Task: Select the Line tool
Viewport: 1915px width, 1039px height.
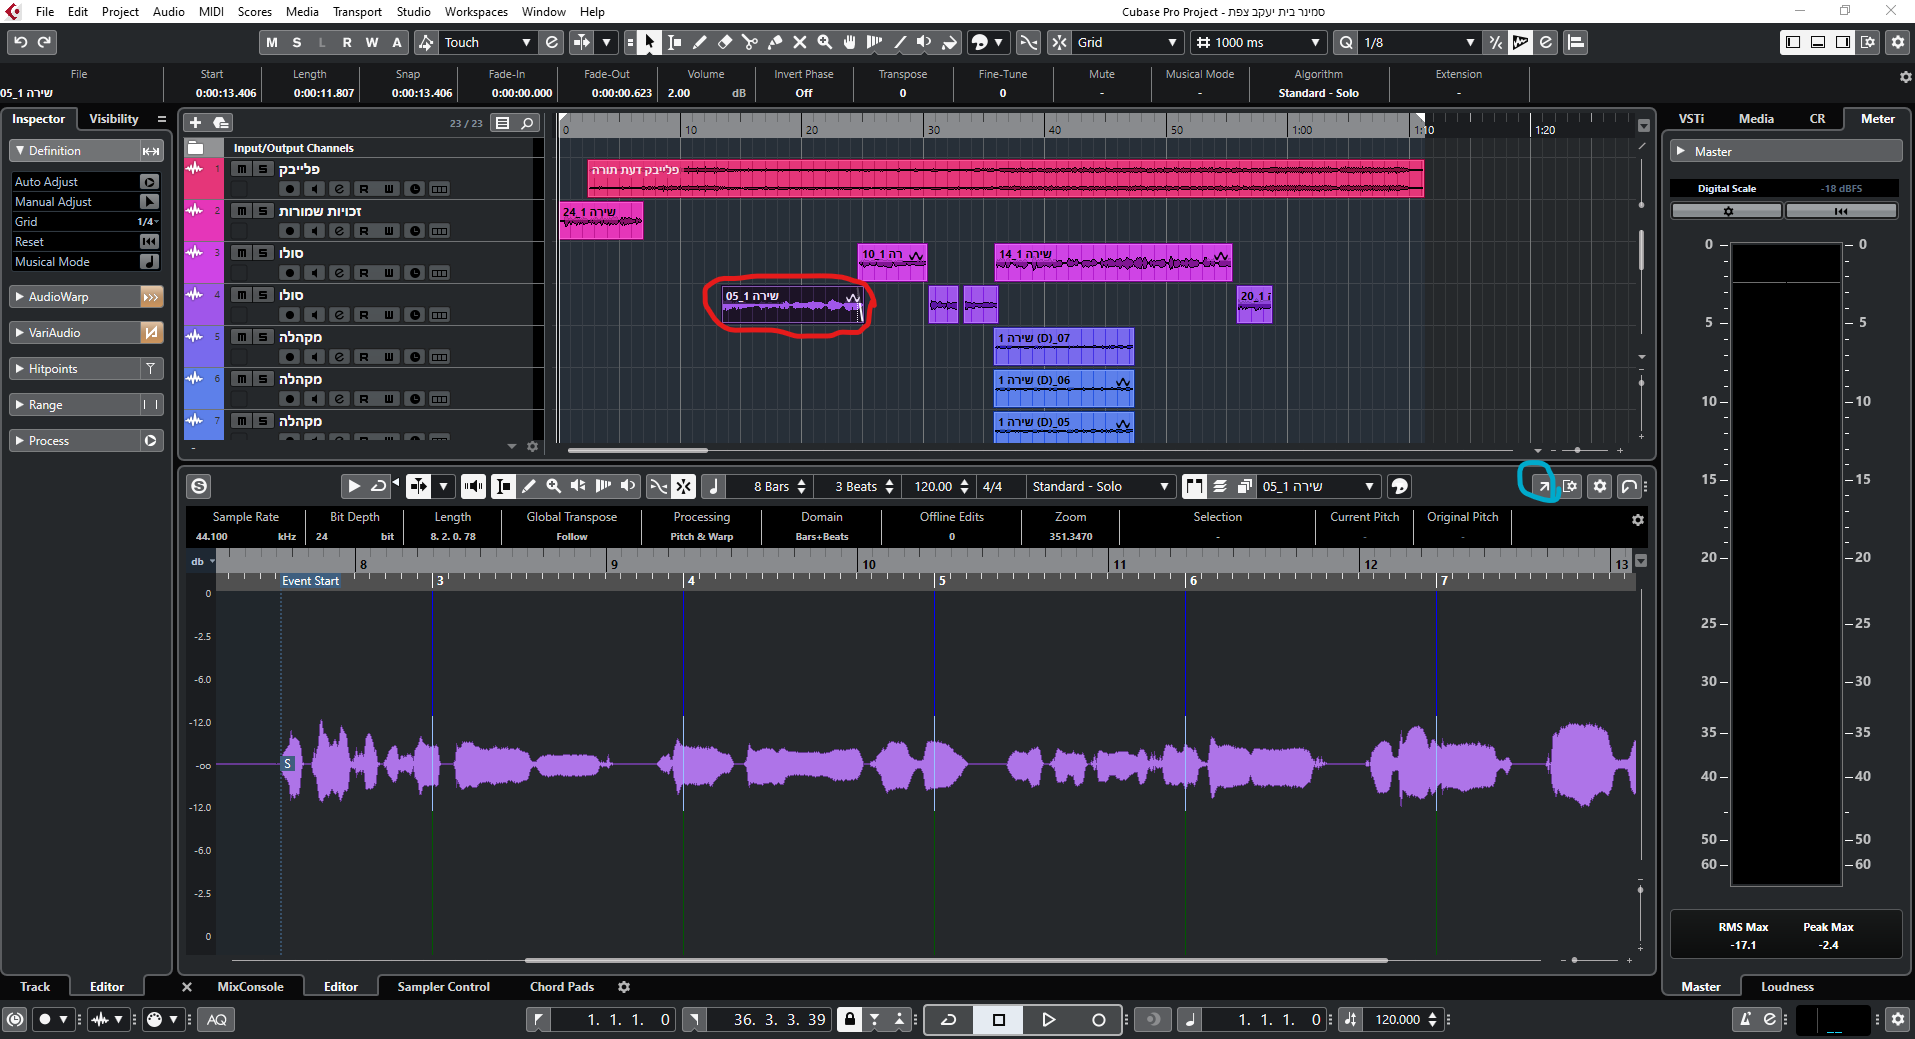Action: (900, 42)
